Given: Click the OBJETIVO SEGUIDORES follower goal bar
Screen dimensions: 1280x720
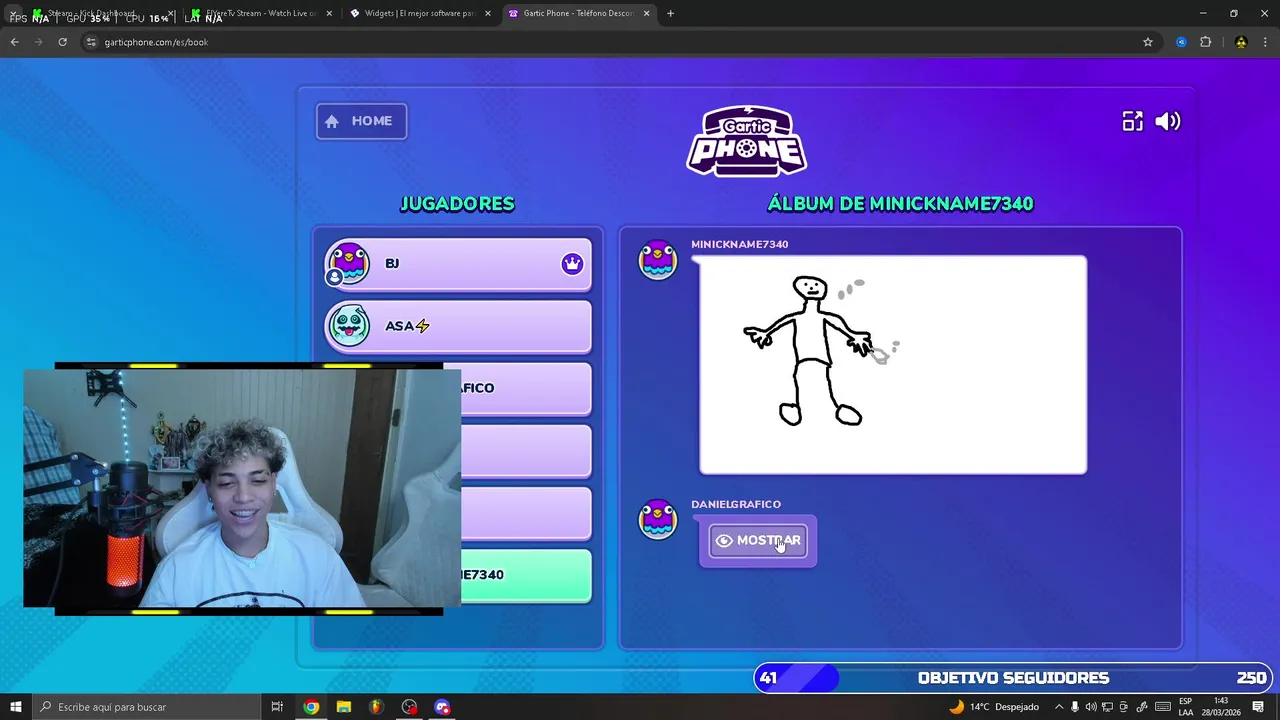Looking at the screenshot, I should click(x=1013, y=678).
